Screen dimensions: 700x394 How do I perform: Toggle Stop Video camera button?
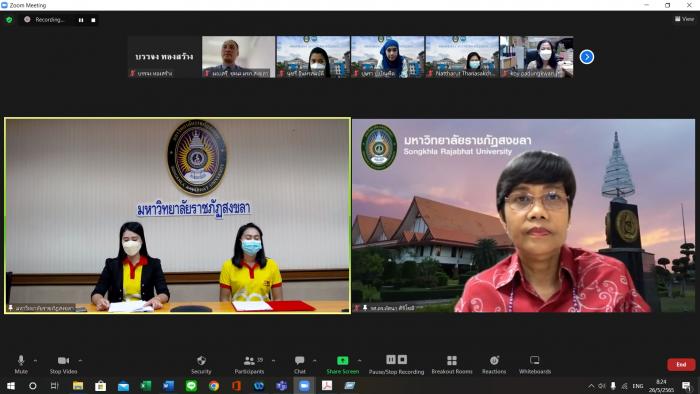click(x=63, y=364)
